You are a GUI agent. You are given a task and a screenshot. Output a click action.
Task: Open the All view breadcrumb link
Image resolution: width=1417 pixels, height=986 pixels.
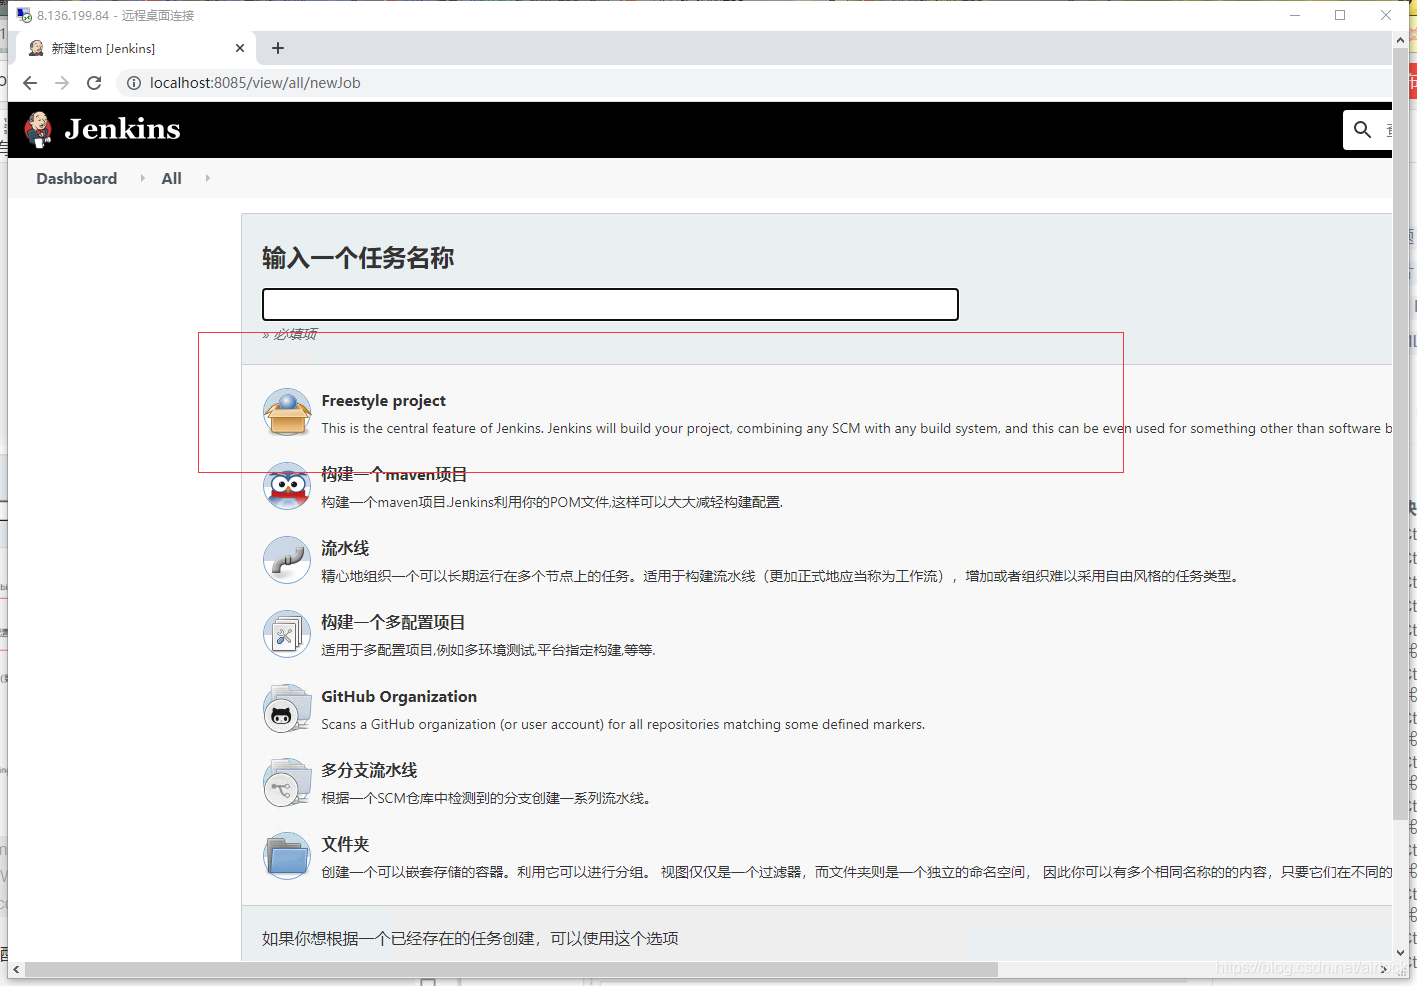(170, 178)
